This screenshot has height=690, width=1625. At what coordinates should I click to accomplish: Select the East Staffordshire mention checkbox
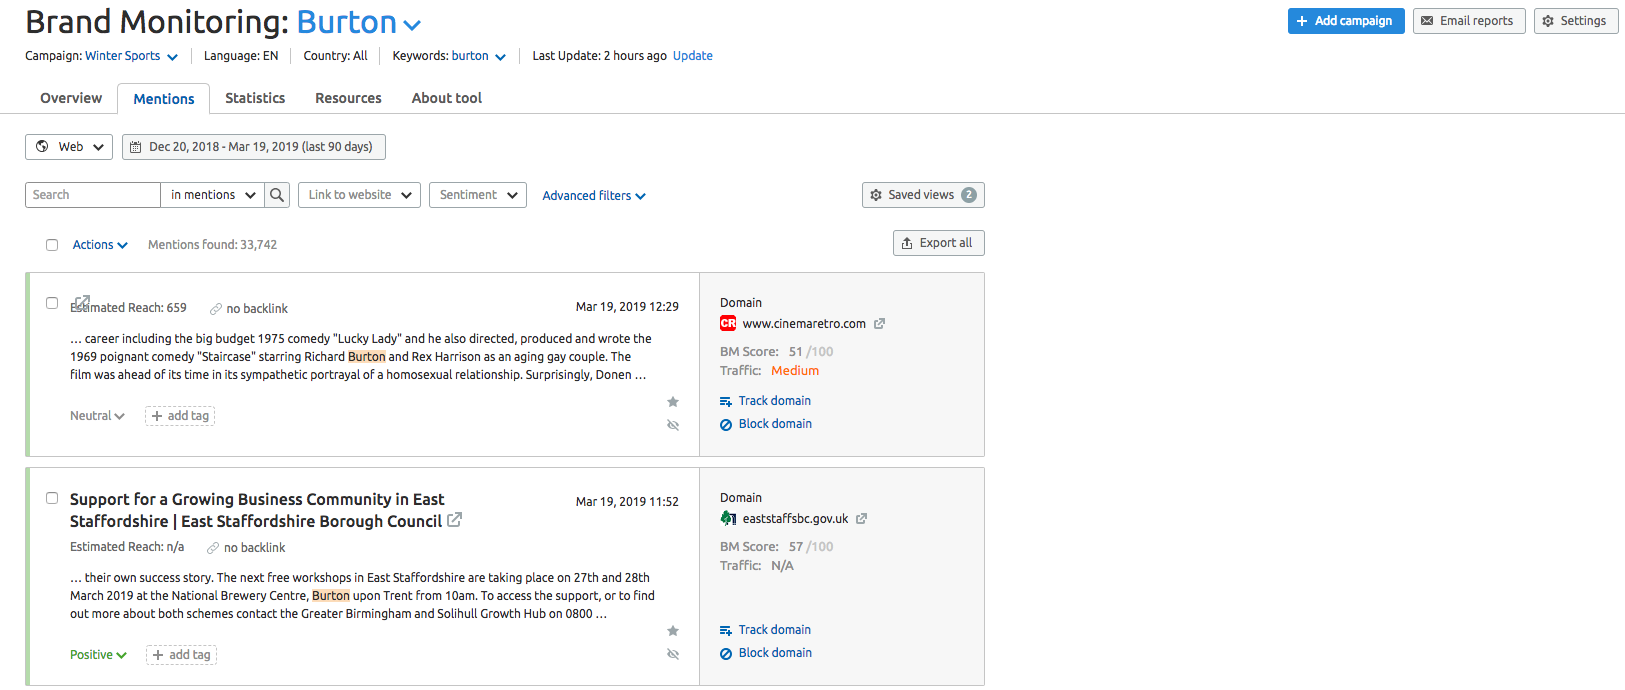click(52, 498)
